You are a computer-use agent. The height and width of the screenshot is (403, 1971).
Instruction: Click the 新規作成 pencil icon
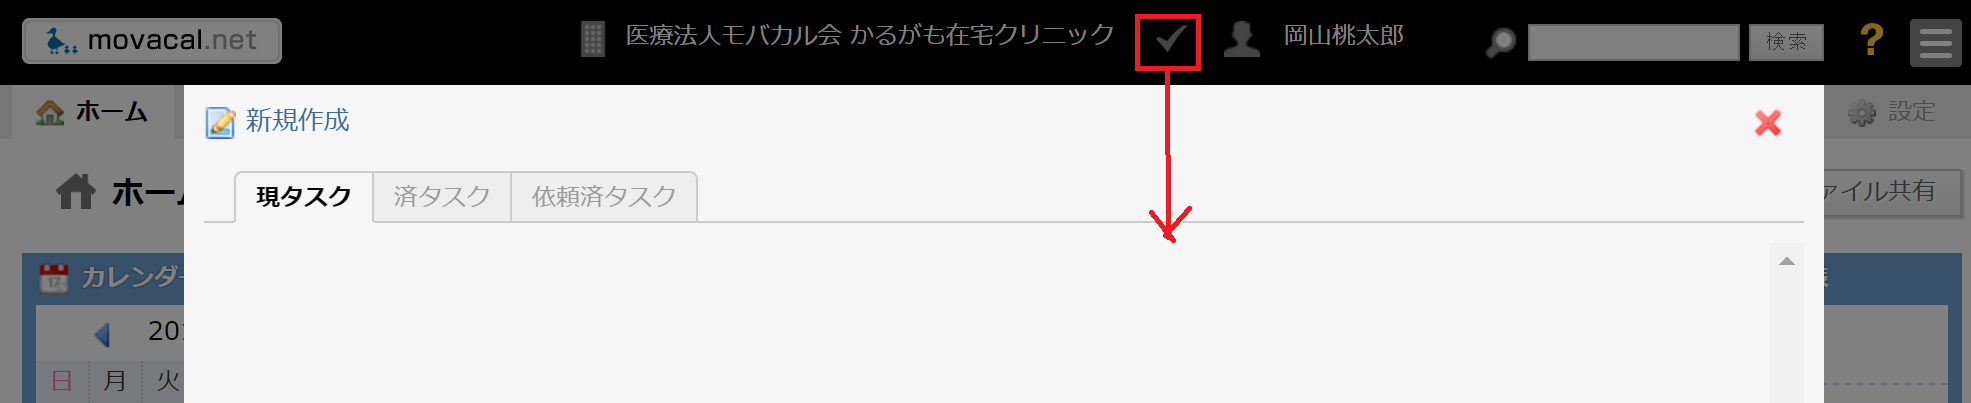click(220, 122)
